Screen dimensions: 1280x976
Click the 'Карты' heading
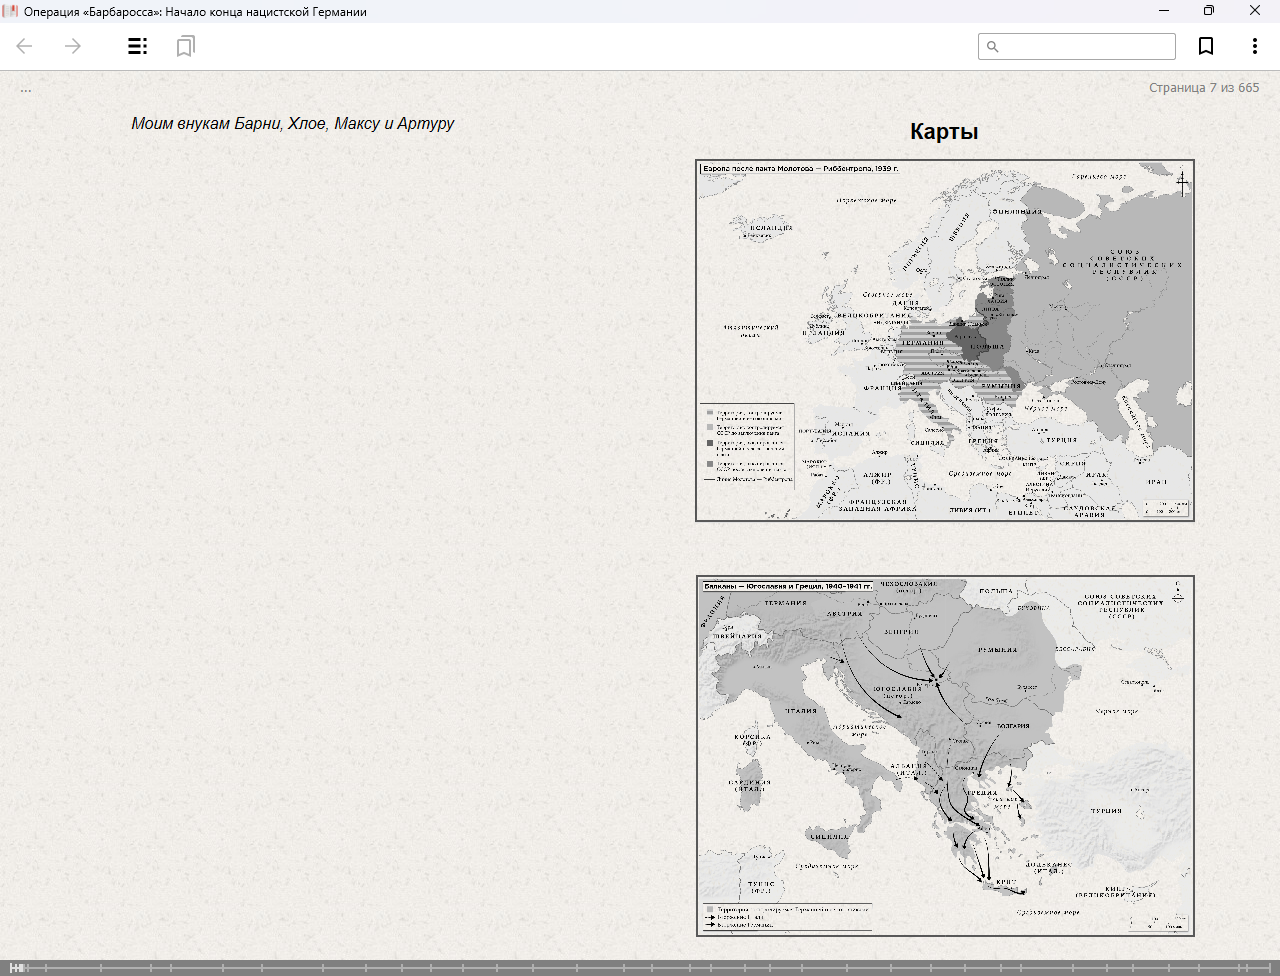pos(943,132)
